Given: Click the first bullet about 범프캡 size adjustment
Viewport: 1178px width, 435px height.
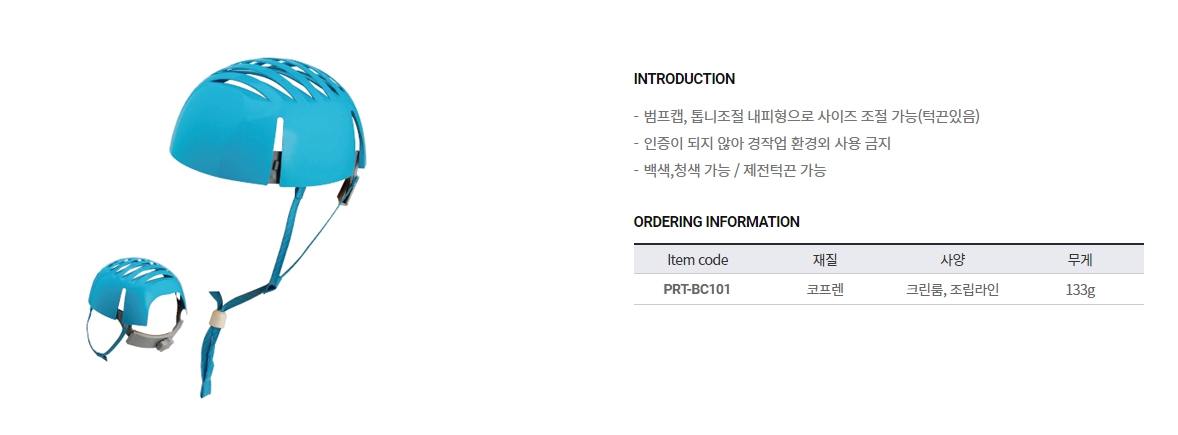Looking at the screenshot, I should coord(806,116).
